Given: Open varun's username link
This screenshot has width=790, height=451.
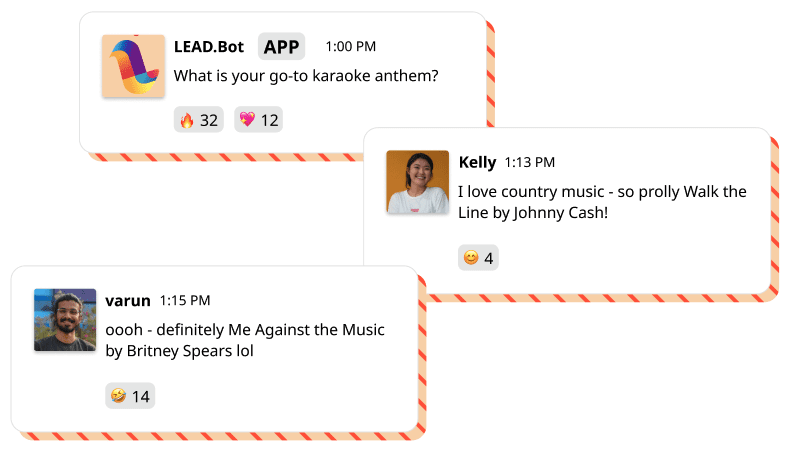Looking at the screenshot, I should [127, 300].
